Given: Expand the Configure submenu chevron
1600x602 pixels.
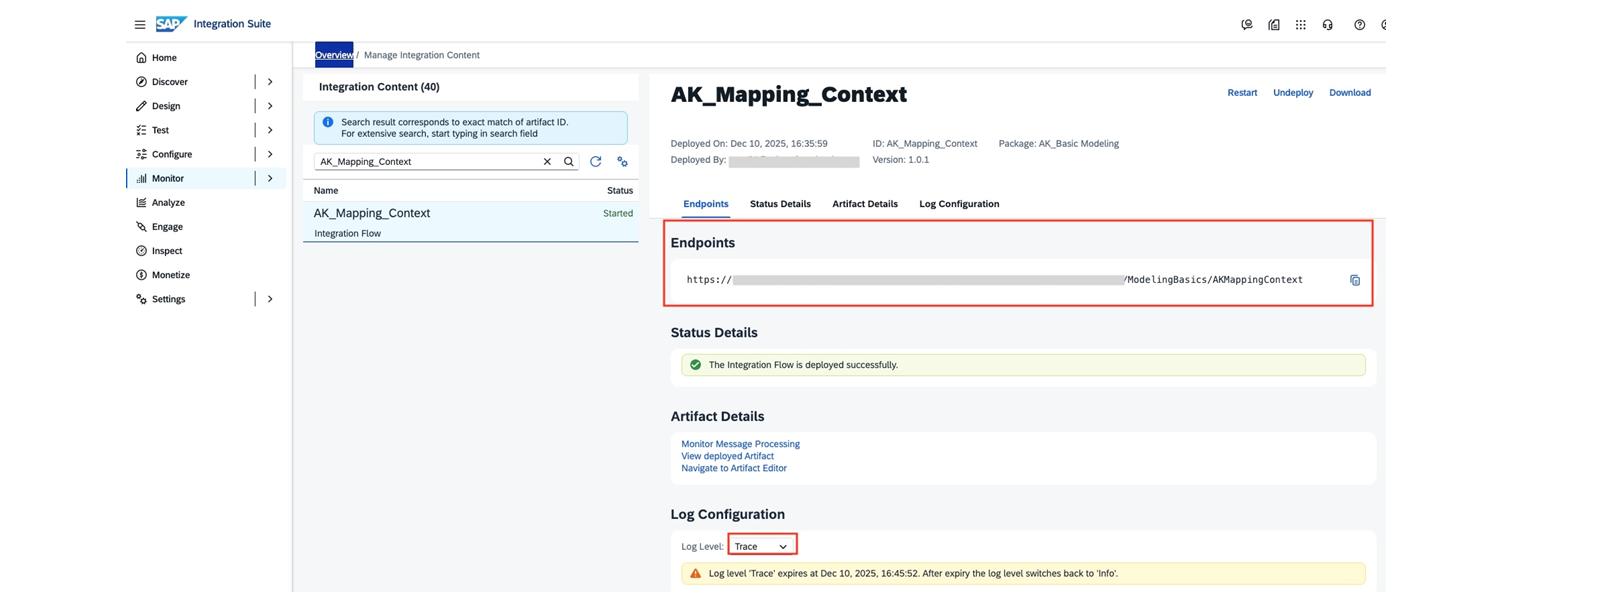Looking at the screenshot, I should [270, 154].
